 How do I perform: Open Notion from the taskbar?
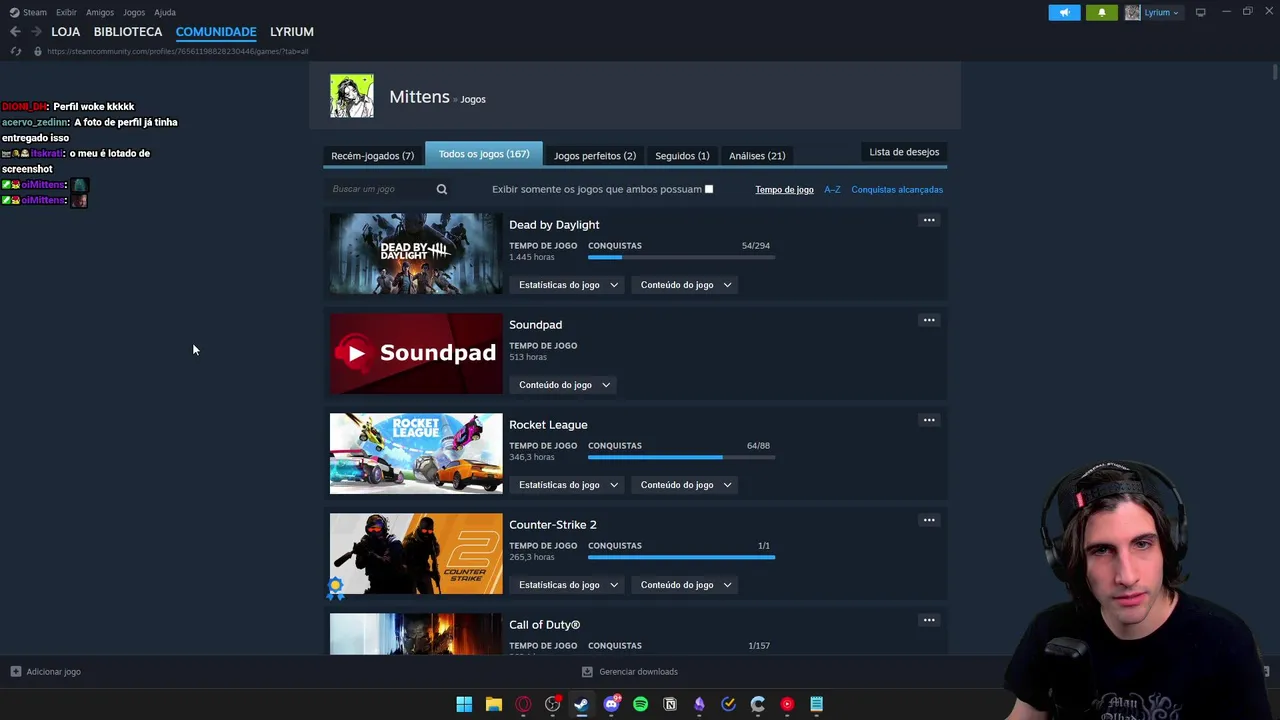coord(670,704)
